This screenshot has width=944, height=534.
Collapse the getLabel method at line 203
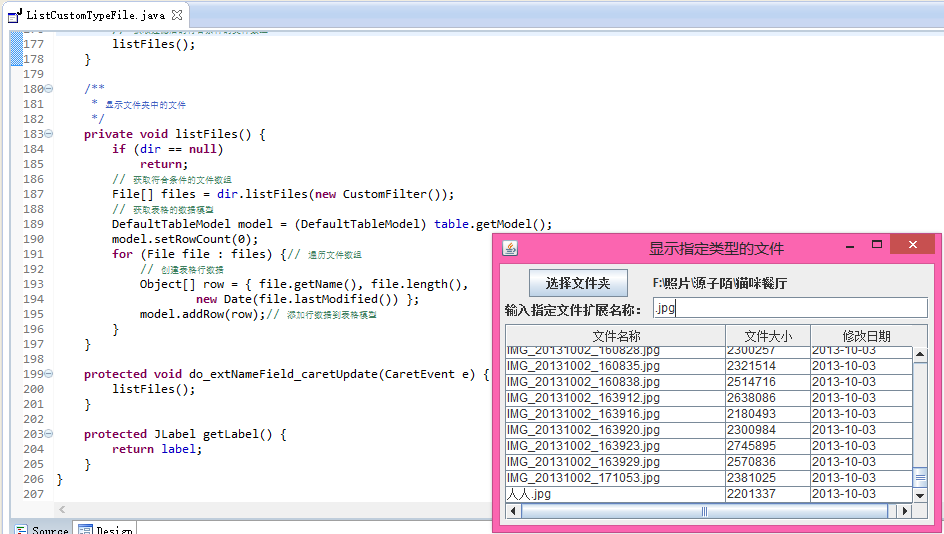tap(49, 434)
